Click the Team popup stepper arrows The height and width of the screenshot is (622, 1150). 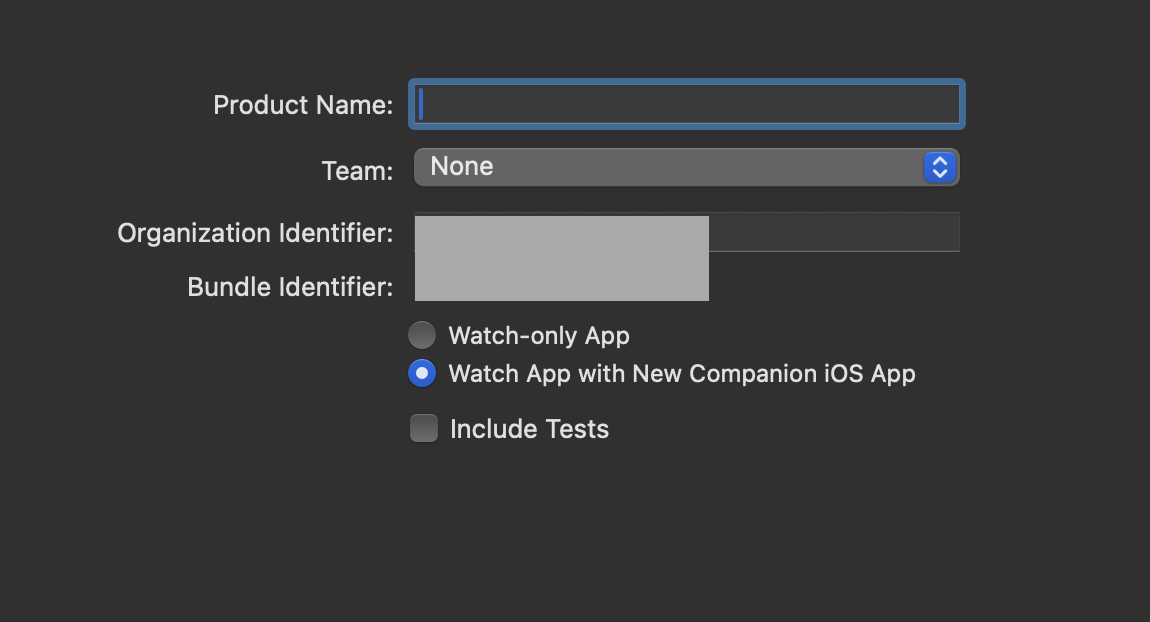tap(940, 167)
